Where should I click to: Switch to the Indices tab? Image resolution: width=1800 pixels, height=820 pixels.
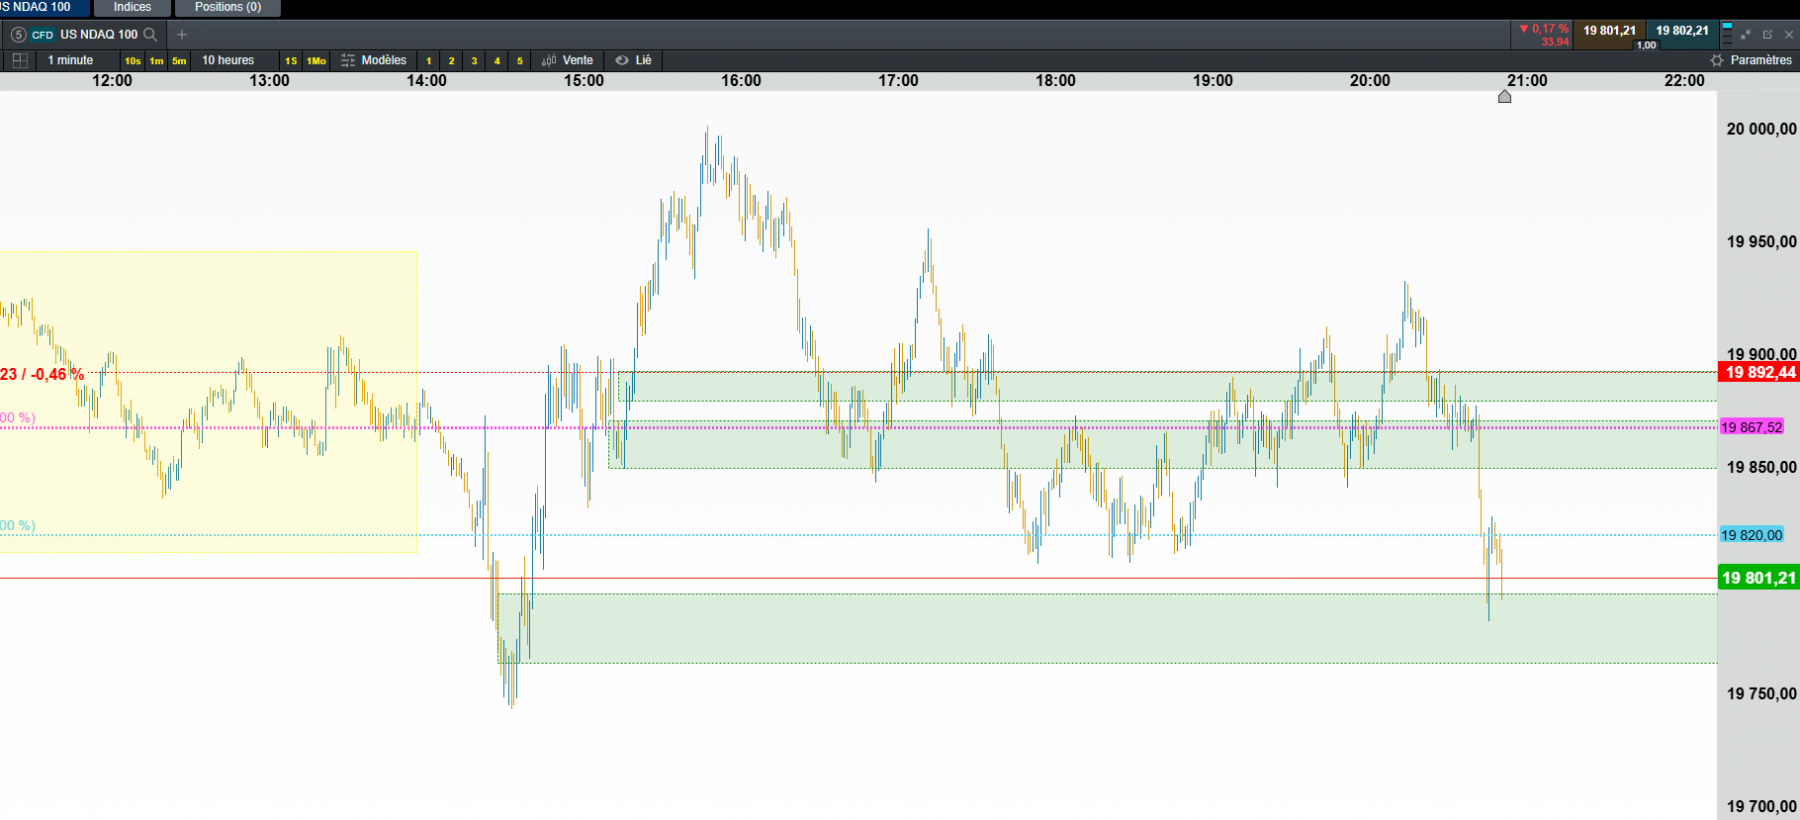pos(132,7)
